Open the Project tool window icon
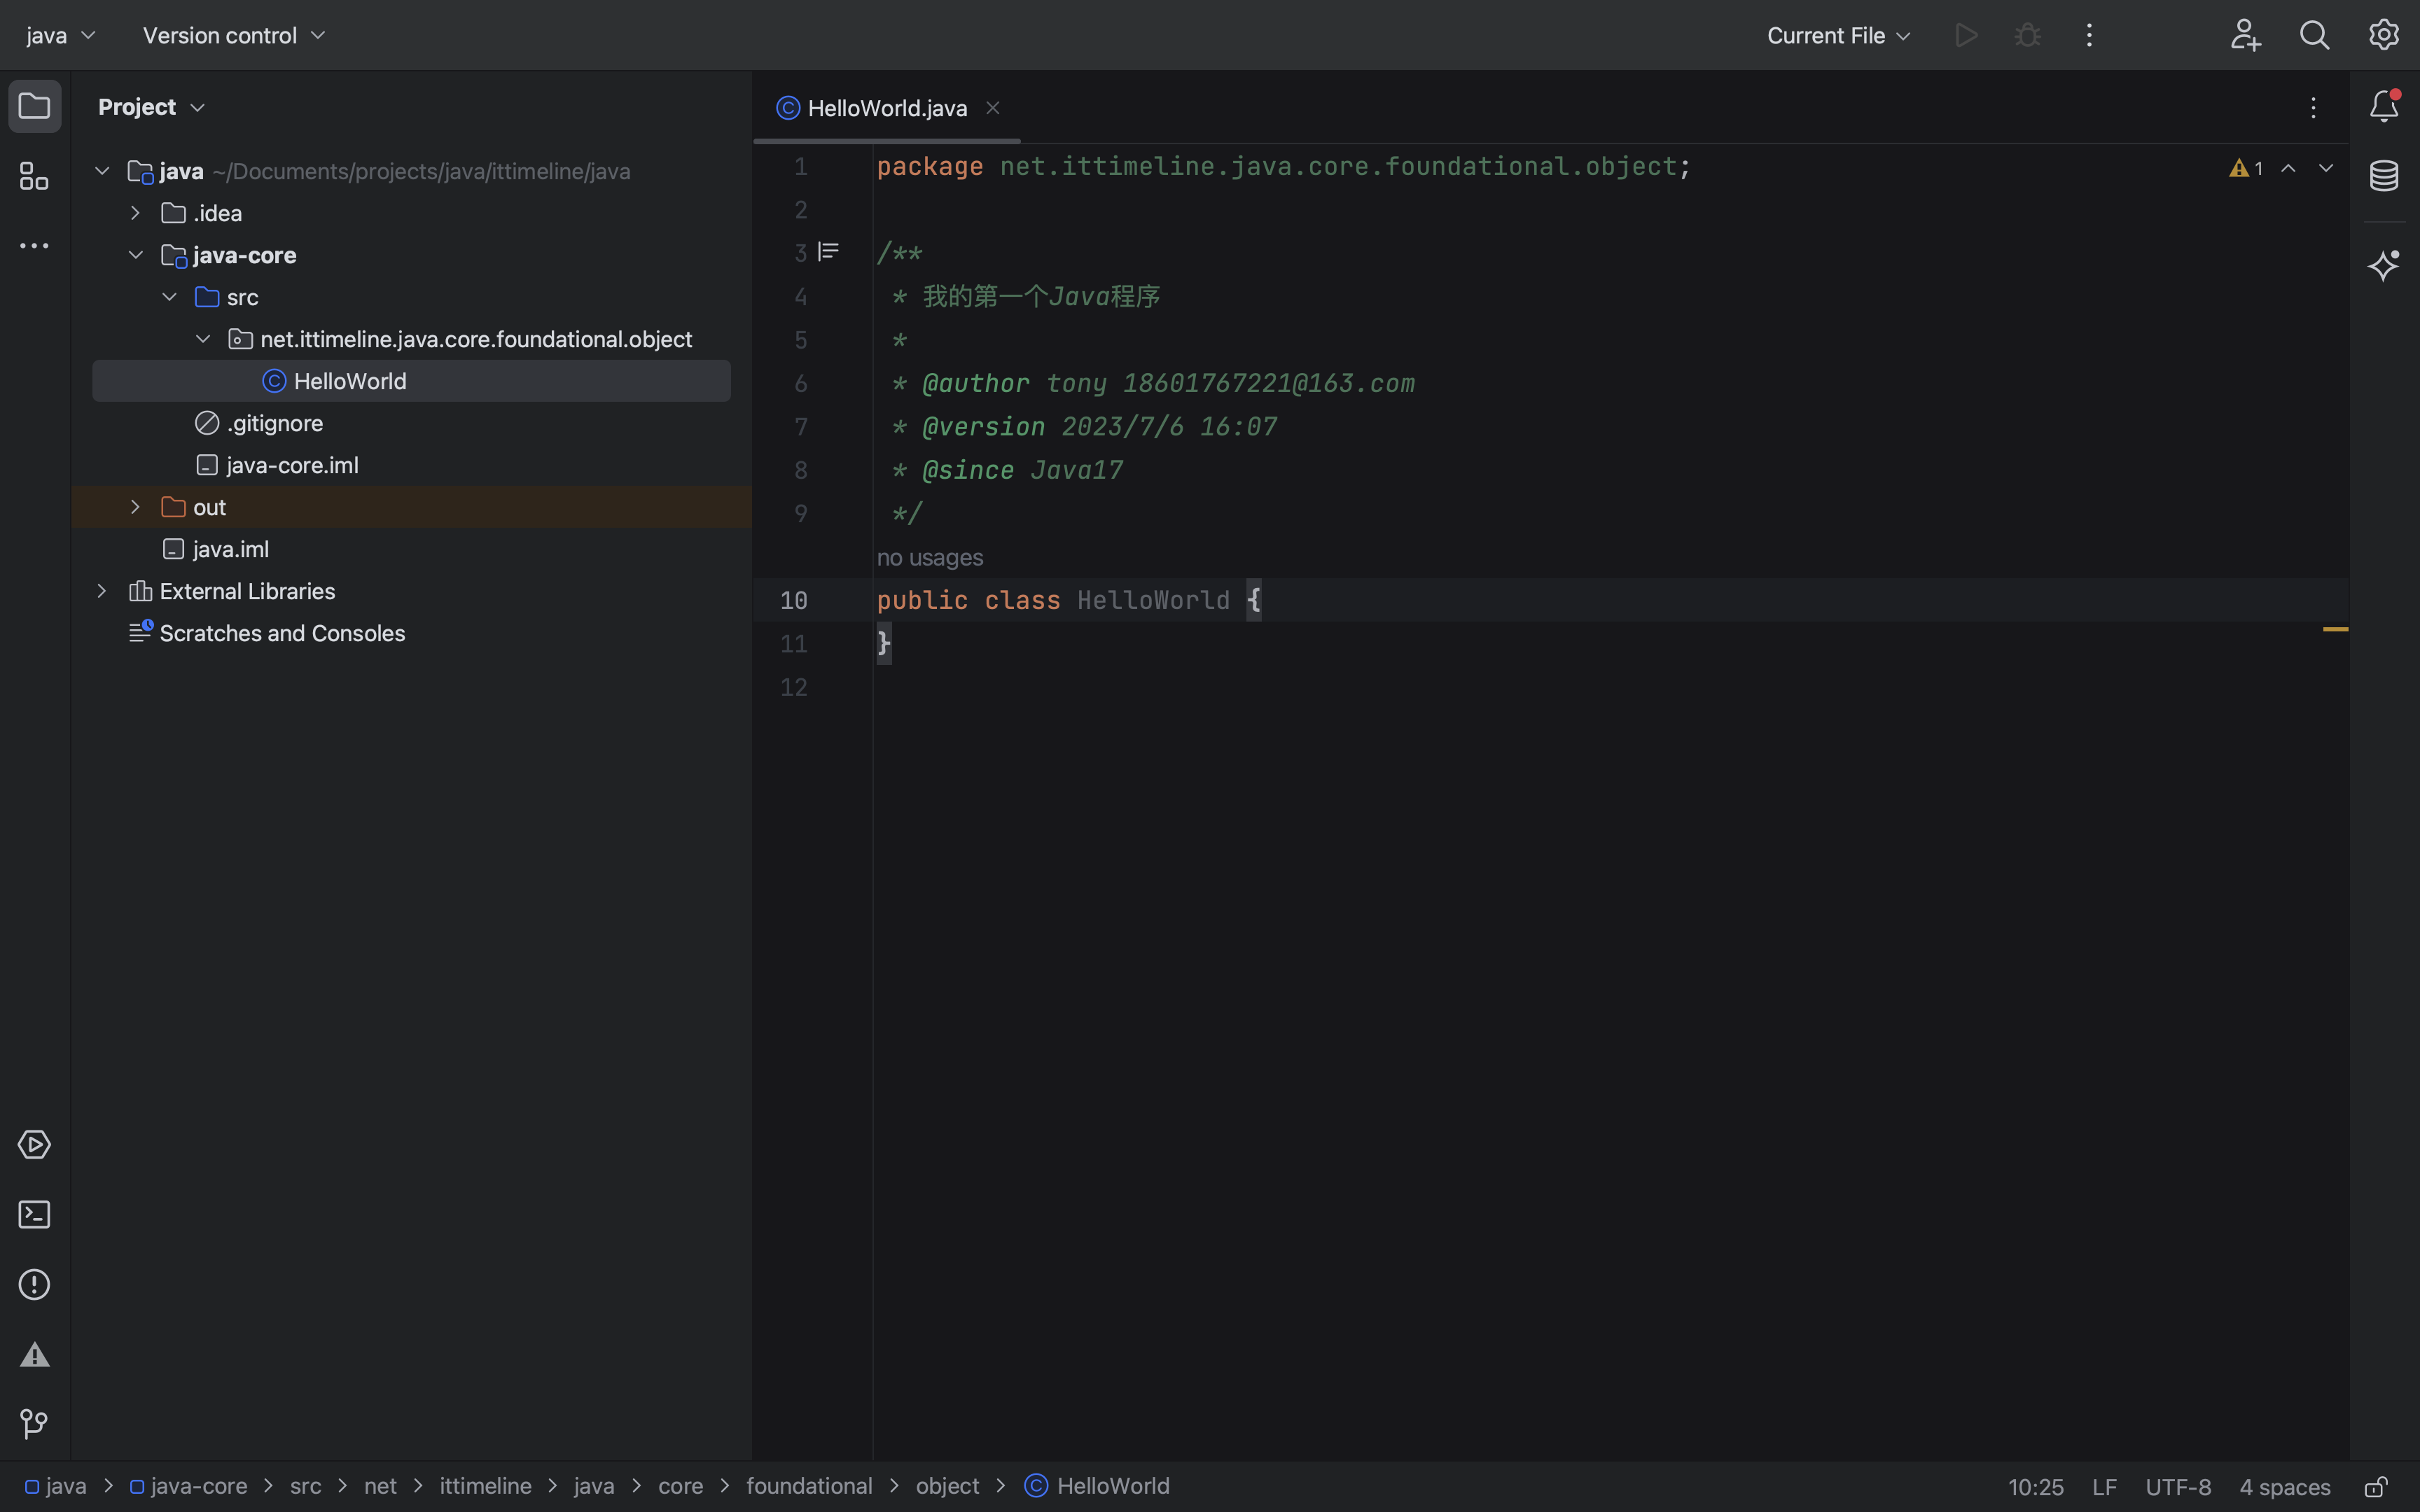Screen dimensions: 2420x1512 click(x=34, y=106)
